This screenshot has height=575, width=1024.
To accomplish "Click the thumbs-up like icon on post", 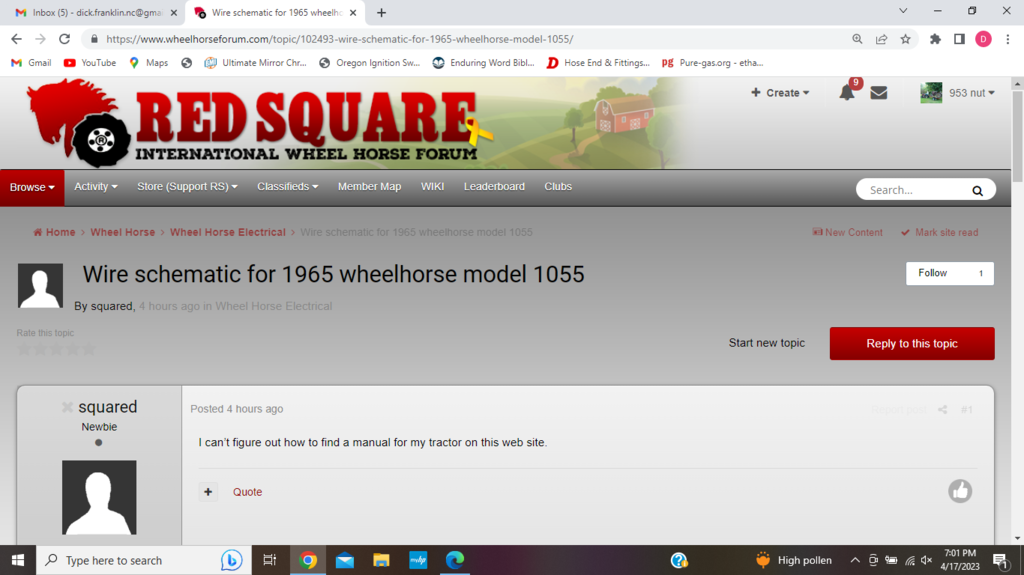I will pos(960,491).
